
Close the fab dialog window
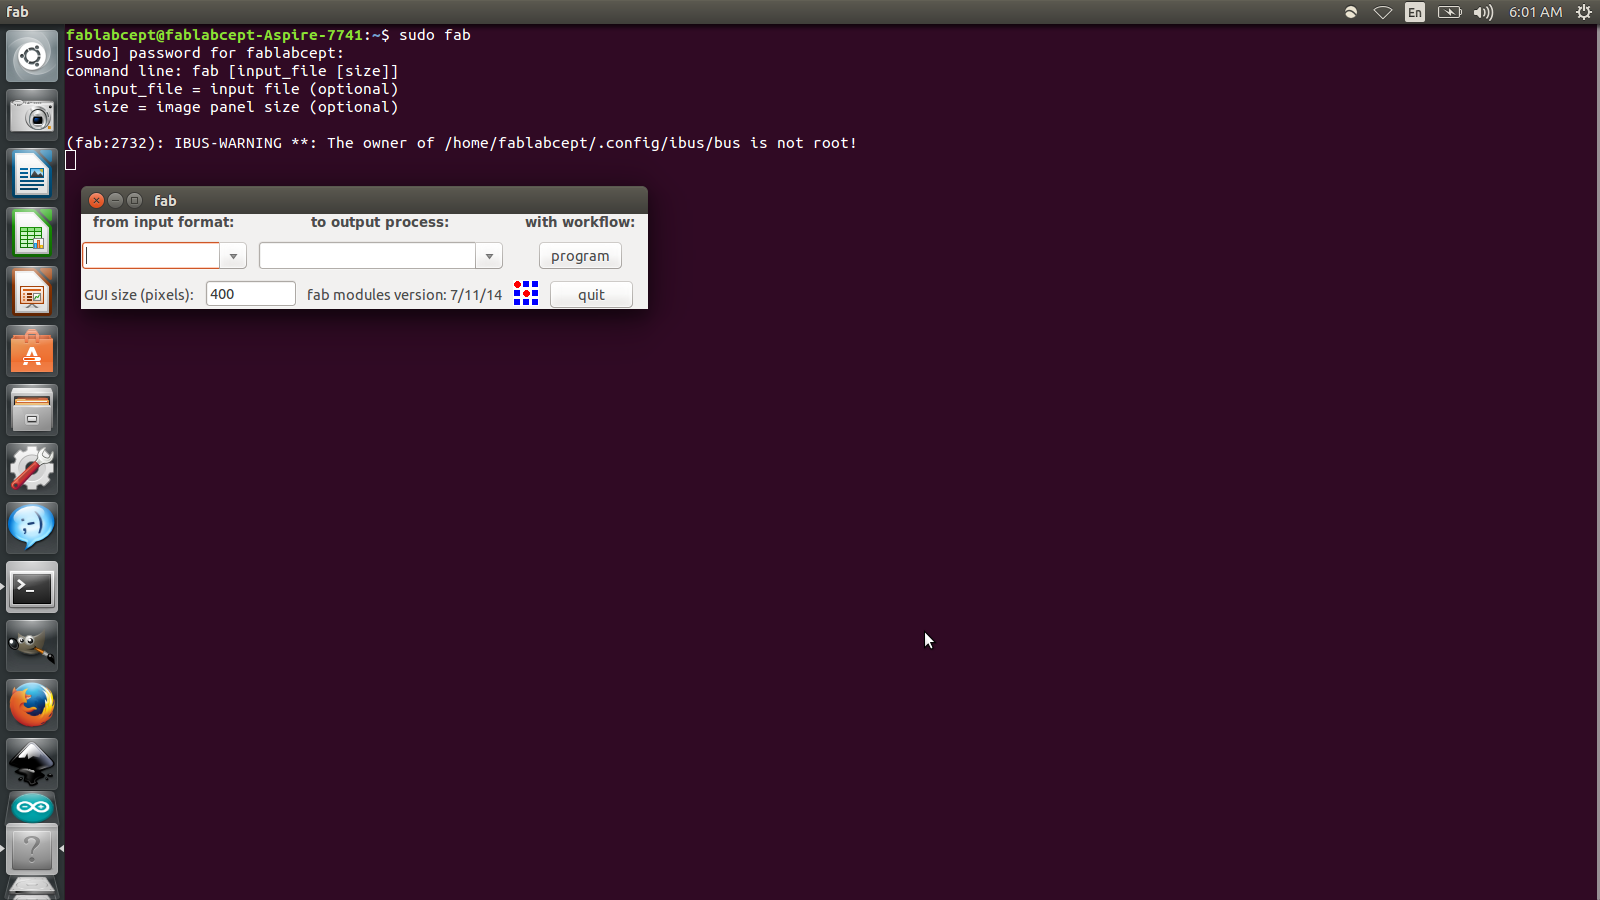coord(97,200)
